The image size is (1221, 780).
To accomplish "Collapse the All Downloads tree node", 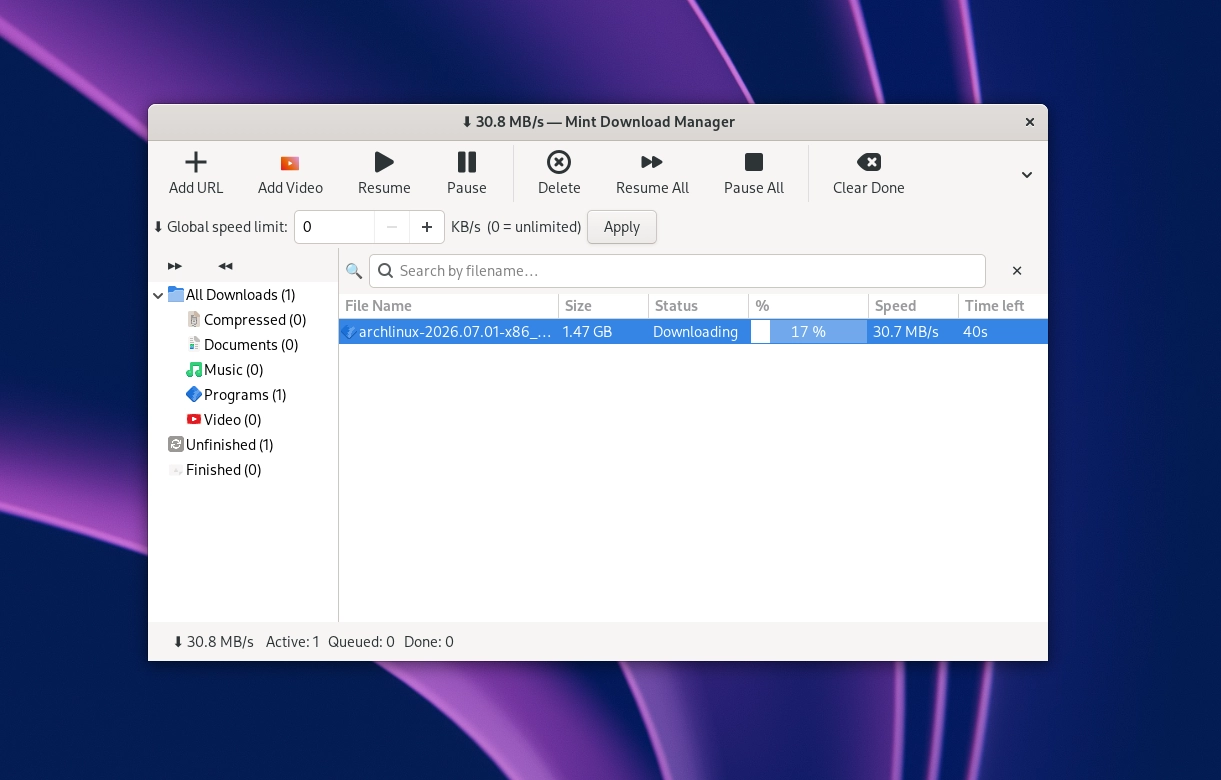I will (158, 295).
